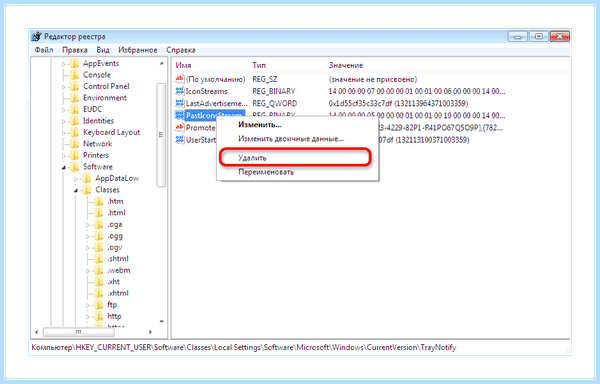The width and height of the screenshot is (600, 384).
Task: Click the Identities folder icon
Action: (x=75, y=121)
